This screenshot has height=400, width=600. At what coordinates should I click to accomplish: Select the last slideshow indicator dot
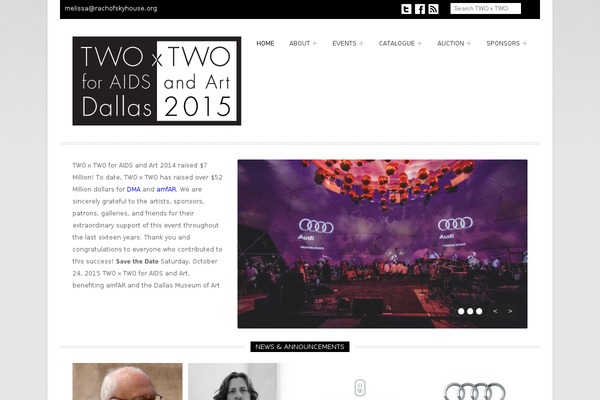[479, 311]
